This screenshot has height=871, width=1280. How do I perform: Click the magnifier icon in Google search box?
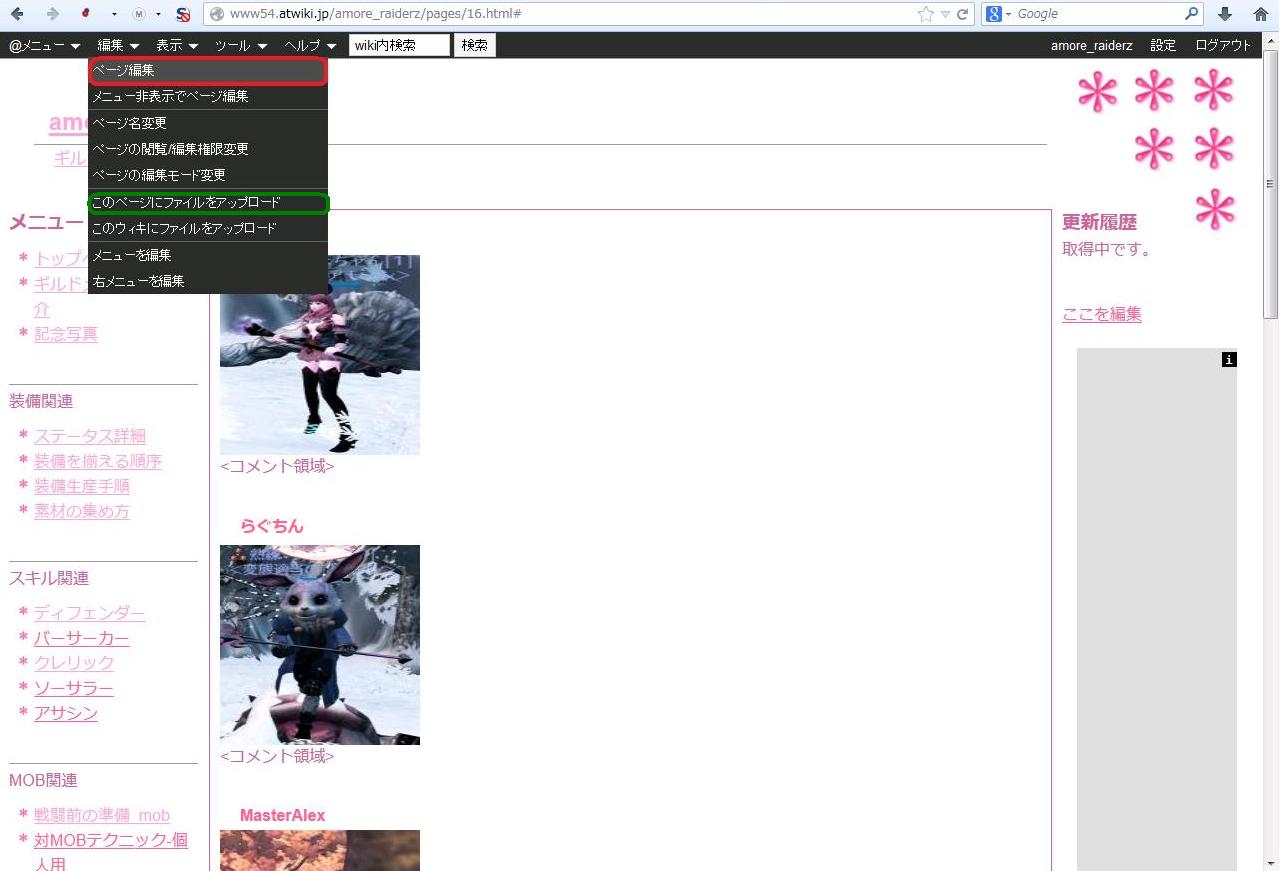pos(1191,14)
